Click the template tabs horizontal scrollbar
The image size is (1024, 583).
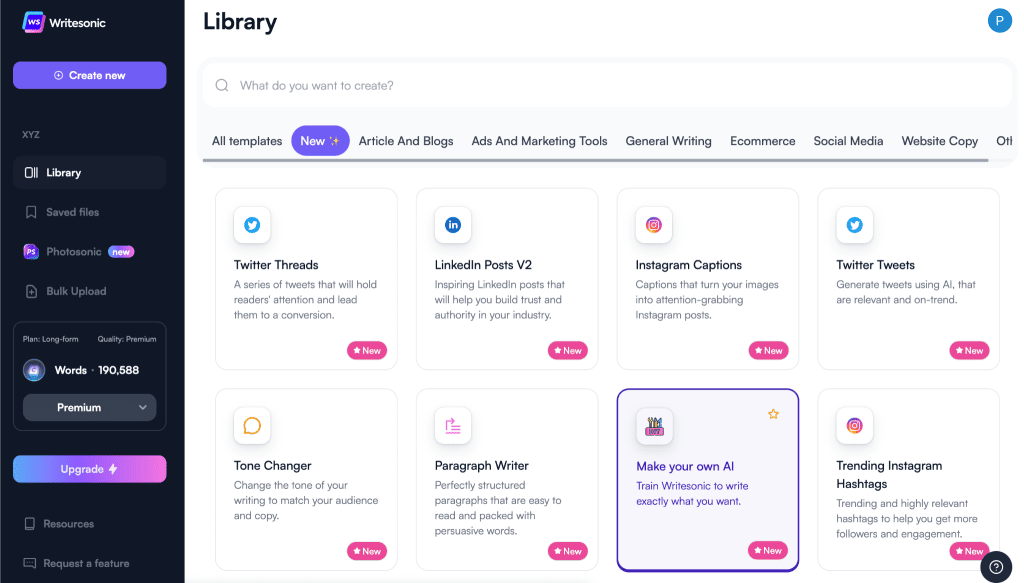pos(595,160)
